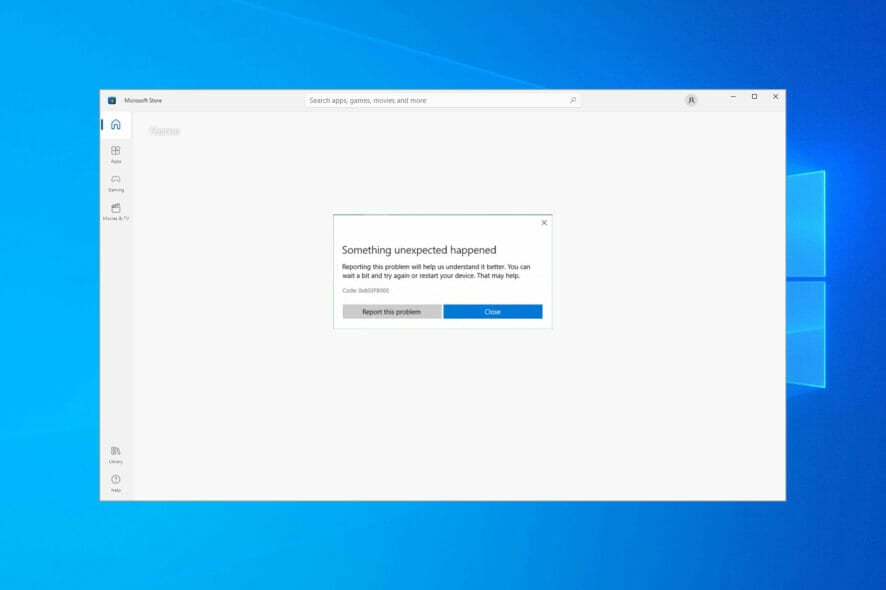Dismiss the error dialog with X
This screenshot has width=886, height=590.
(x=544, y=223)
